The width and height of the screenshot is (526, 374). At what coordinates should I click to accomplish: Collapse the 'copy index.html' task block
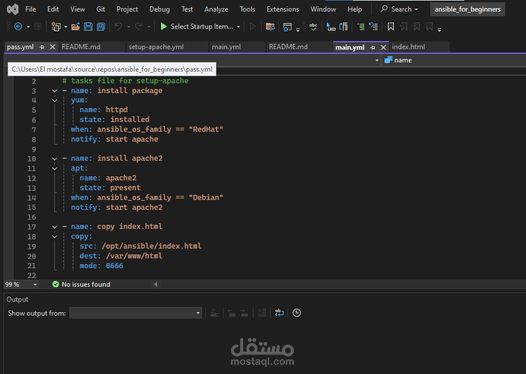coord(54,227)
